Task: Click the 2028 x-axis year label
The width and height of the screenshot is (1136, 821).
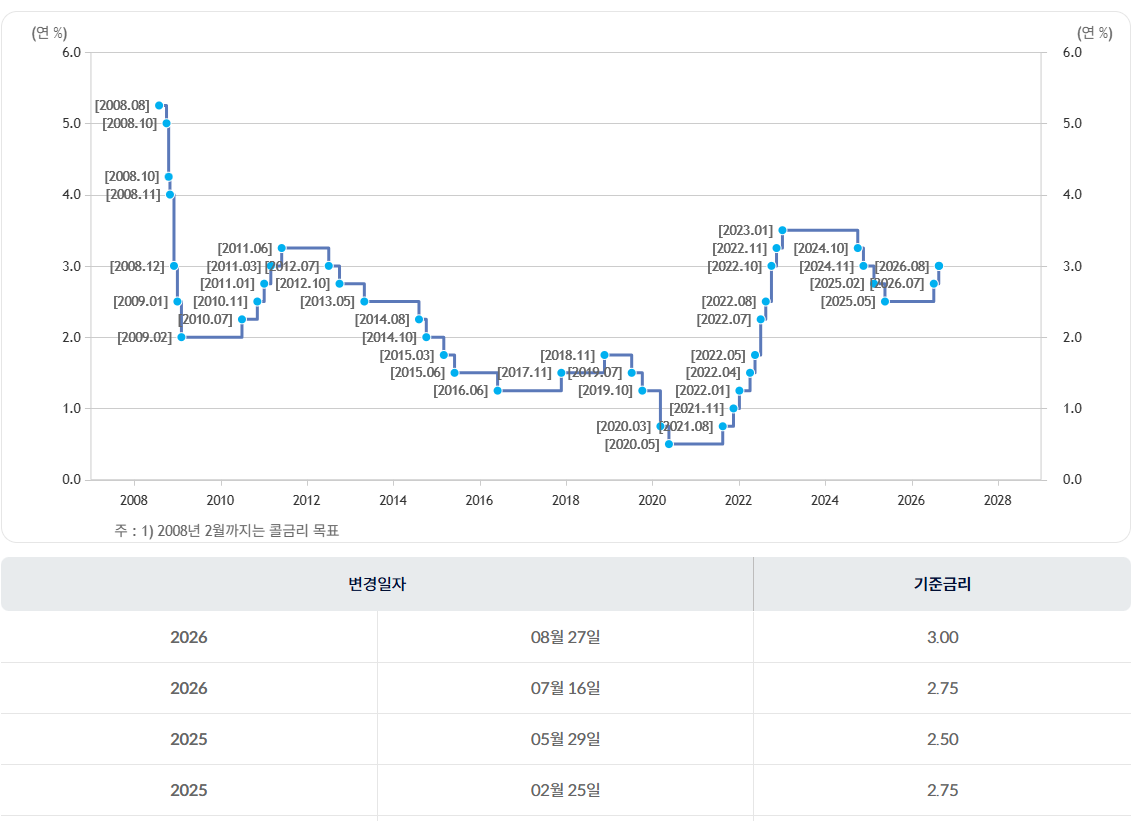Action: click(x=998, y=500)
